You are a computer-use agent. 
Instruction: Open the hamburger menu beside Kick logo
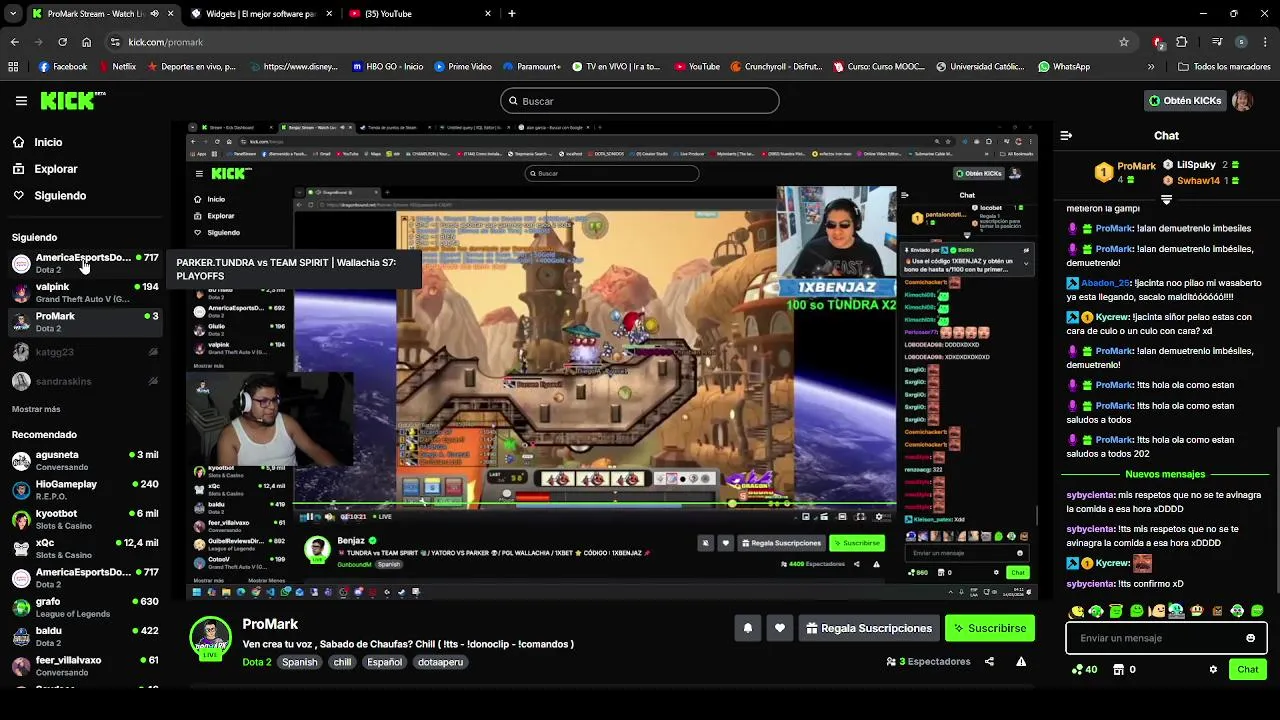coord(21,101)
